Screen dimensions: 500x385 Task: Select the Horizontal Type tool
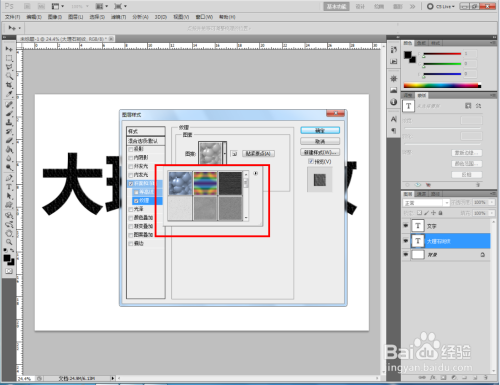[x=9, y=187]
